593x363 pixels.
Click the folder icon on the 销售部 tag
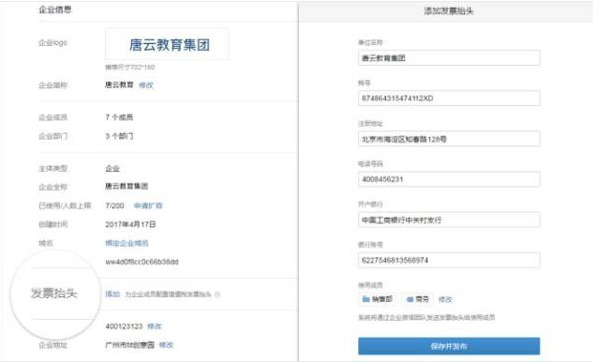click(x=366, y=299)
